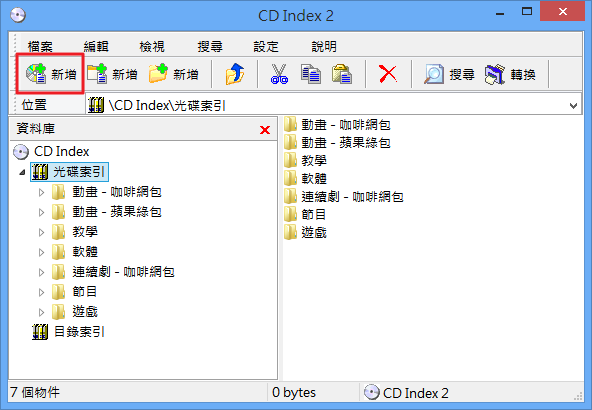Expand 動畫 - 咖啡網包 tree node
This screenshot has height=410, width=592.
coord(42,193)
